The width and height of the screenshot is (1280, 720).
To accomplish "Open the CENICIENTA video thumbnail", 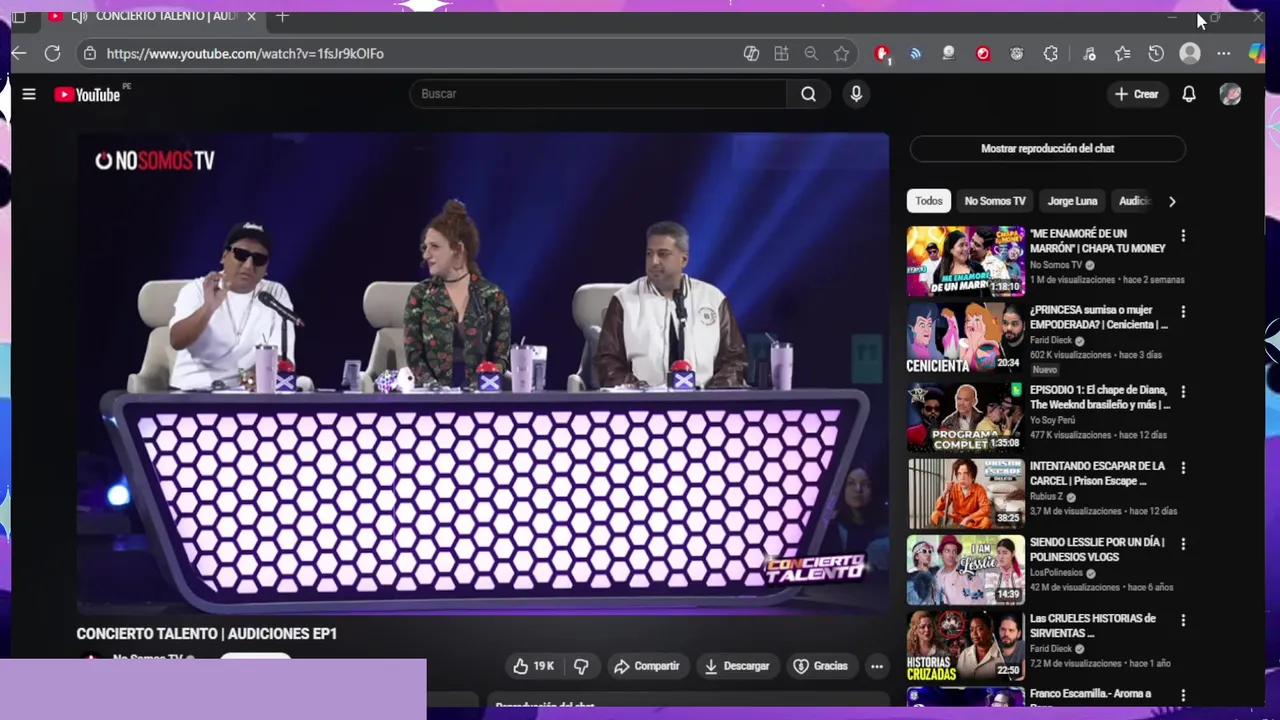I will click(x=965, y=338).
